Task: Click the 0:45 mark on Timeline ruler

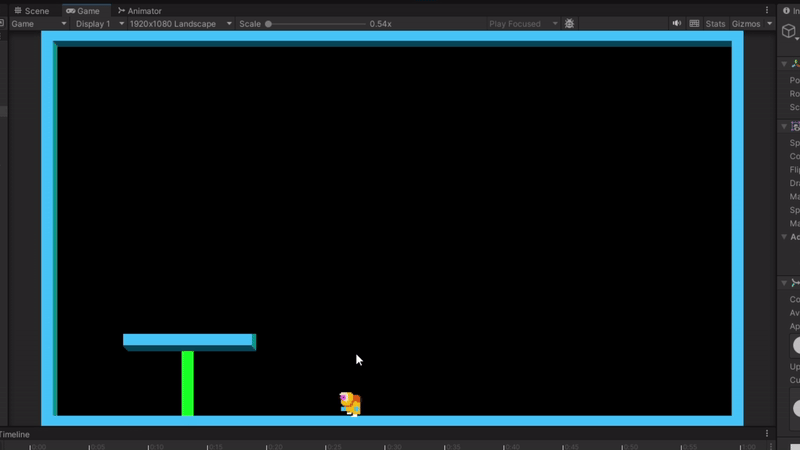Action: click(571, 447)
